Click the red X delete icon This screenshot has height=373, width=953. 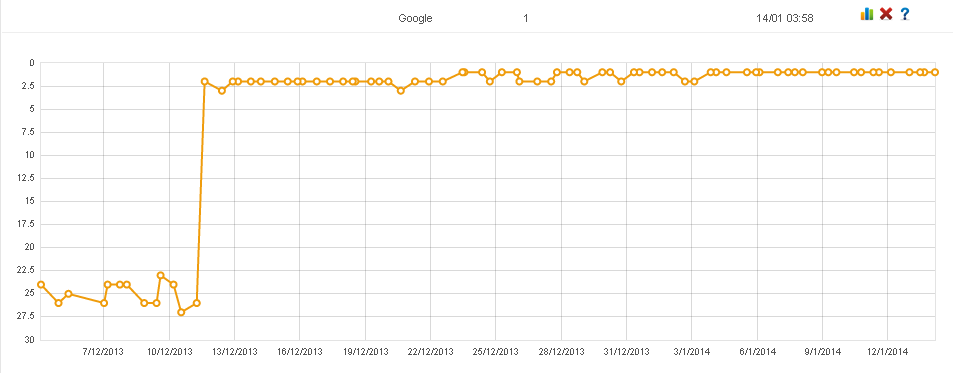pyautogui.click(x=886, y=14)
